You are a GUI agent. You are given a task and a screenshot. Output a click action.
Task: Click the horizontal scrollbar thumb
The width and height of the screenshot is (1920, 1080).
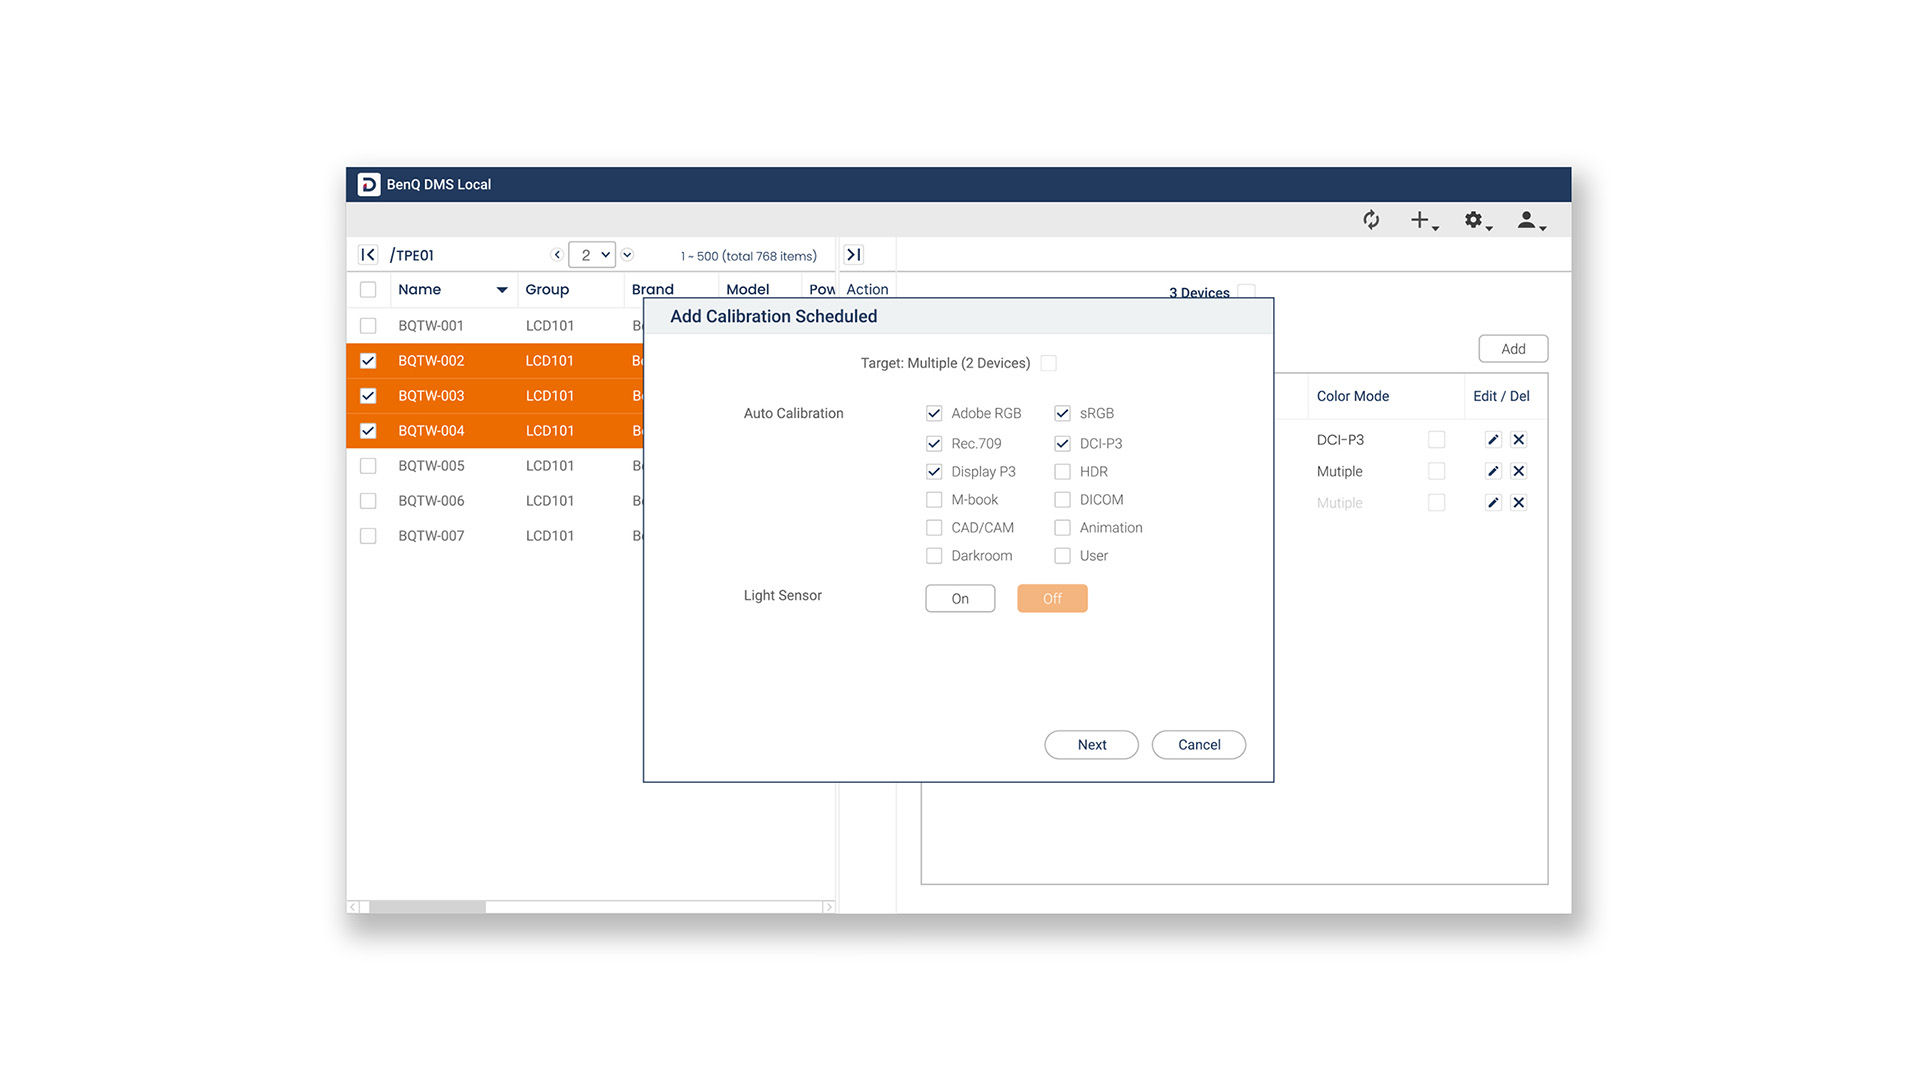point(427,907)
